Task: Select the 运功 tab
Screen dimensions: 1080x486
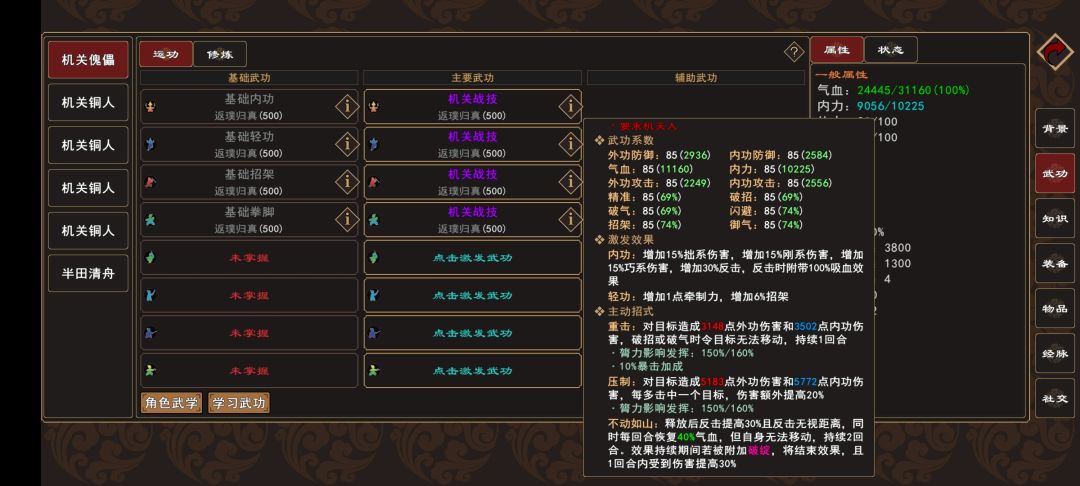Action: [x=159, y=55]
